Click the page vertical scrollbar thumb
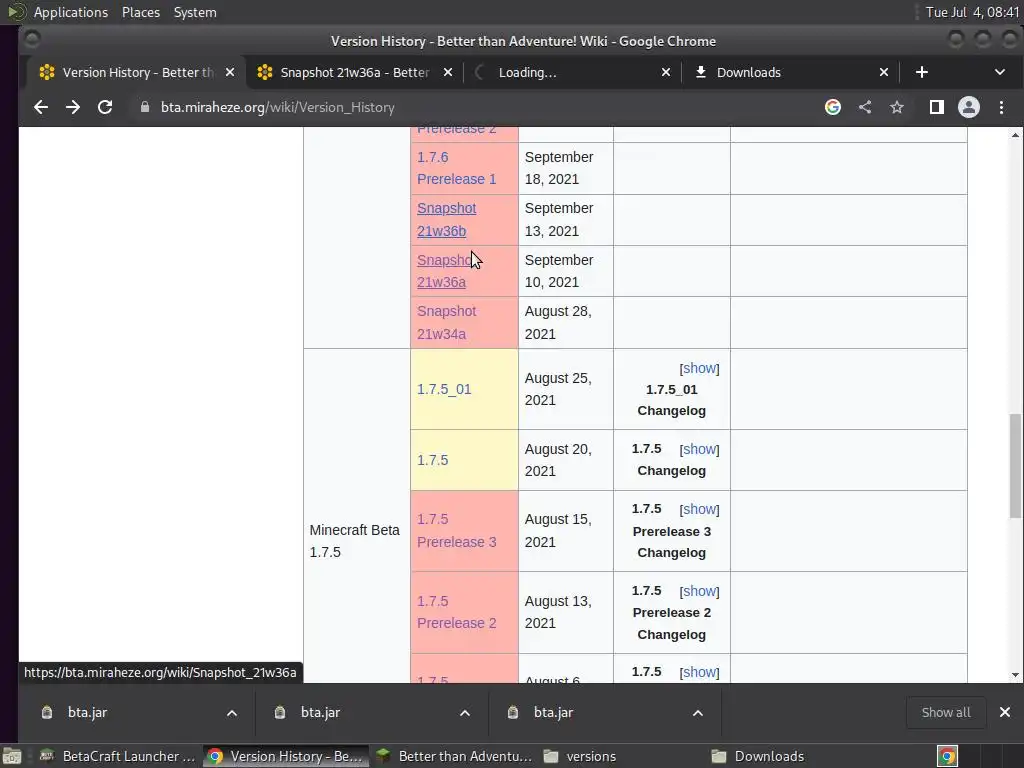The width and height of the screenshot is (1024, 768). click(1015, 466)
